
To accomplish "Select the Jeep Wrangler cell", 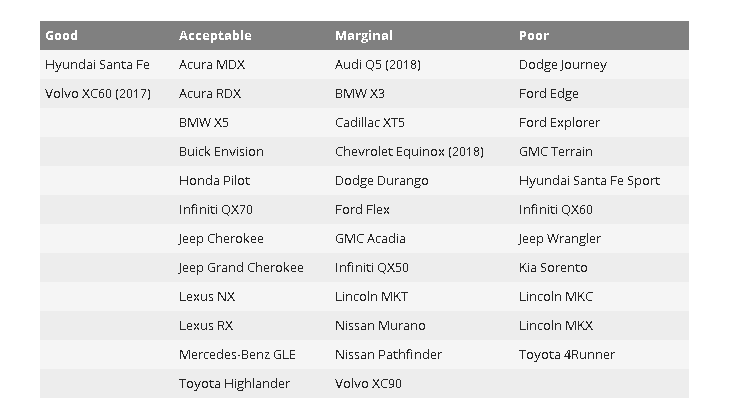I will pyautogui.click(x=560, y=239).
